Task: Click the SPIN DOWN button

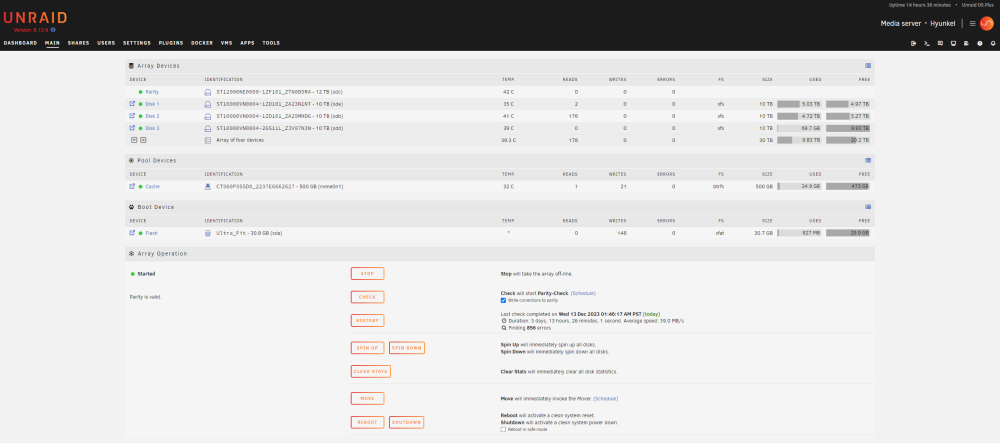Action: [407, 348]
